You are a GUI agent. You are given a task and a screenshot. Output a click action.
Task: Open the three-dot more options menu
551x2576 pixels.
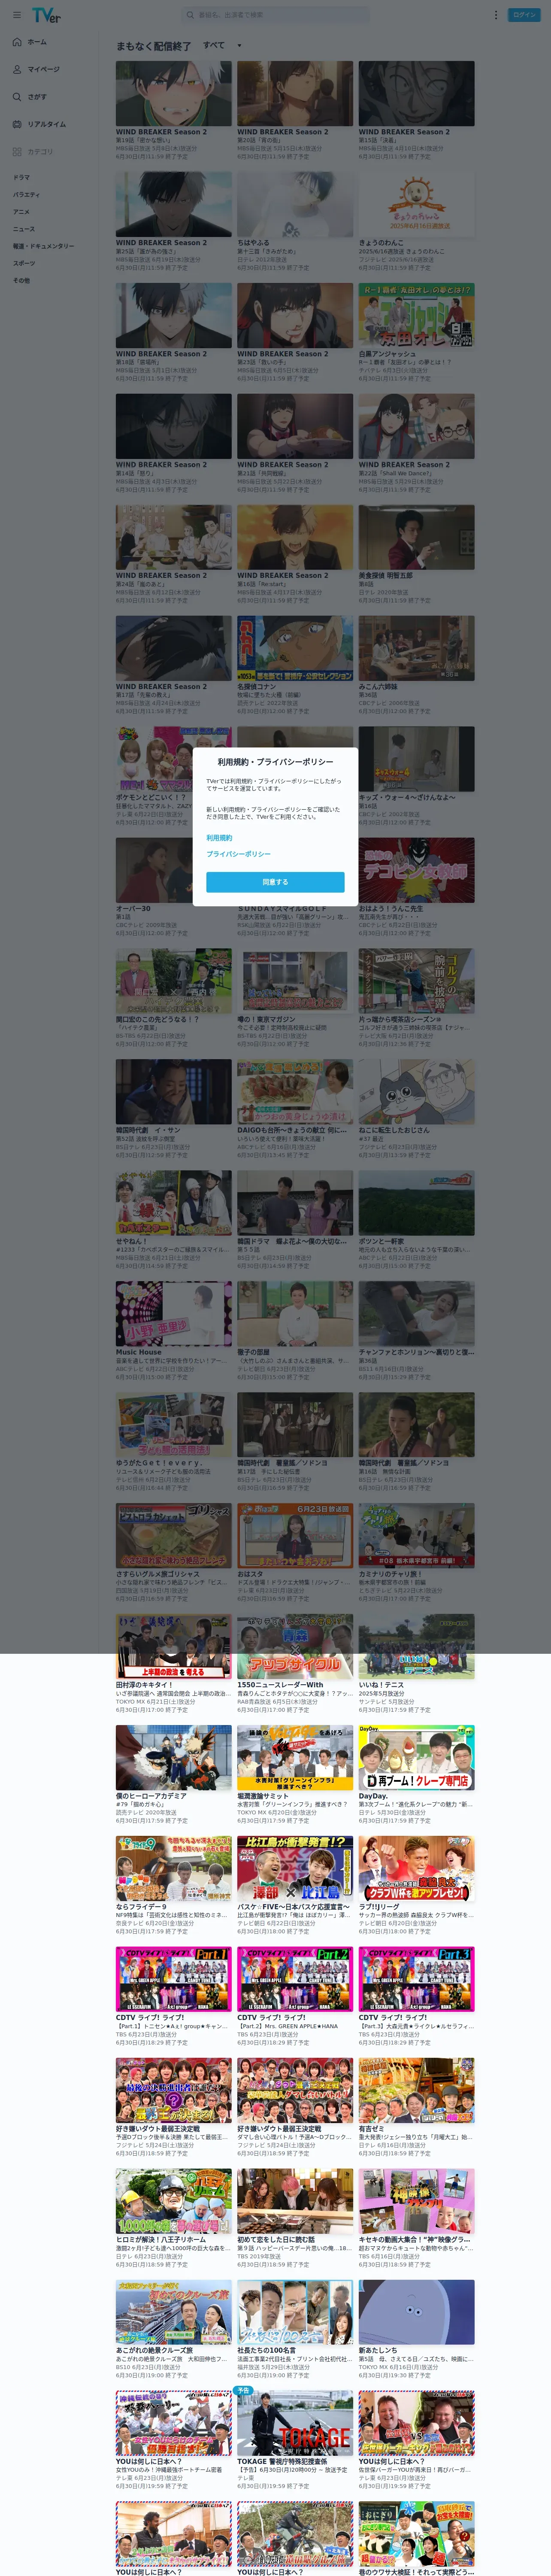pyautogui.click(x=495, y=15)
